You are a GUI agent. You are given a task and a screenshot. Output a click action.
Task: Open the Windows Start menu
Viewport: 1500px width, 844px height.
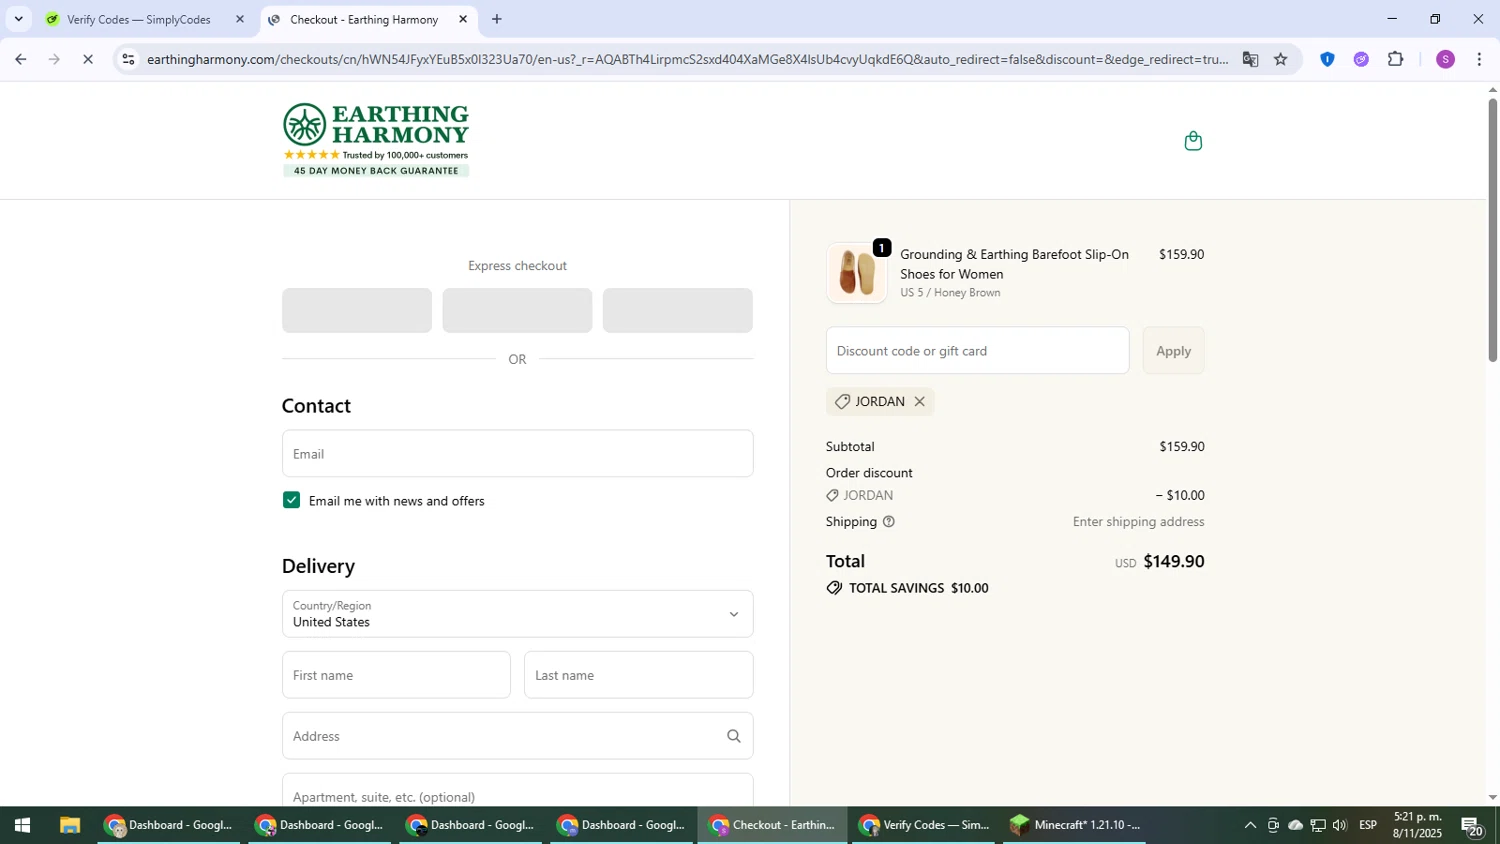(x=22, y=825)
